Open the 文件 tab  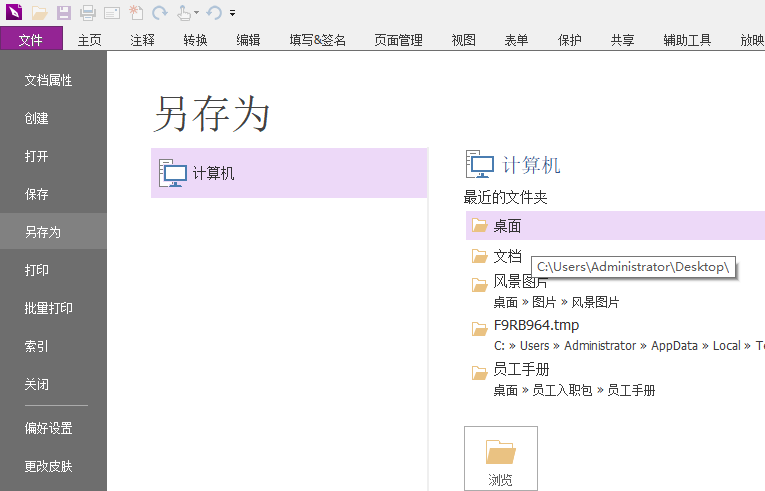(x=31, y=39)
